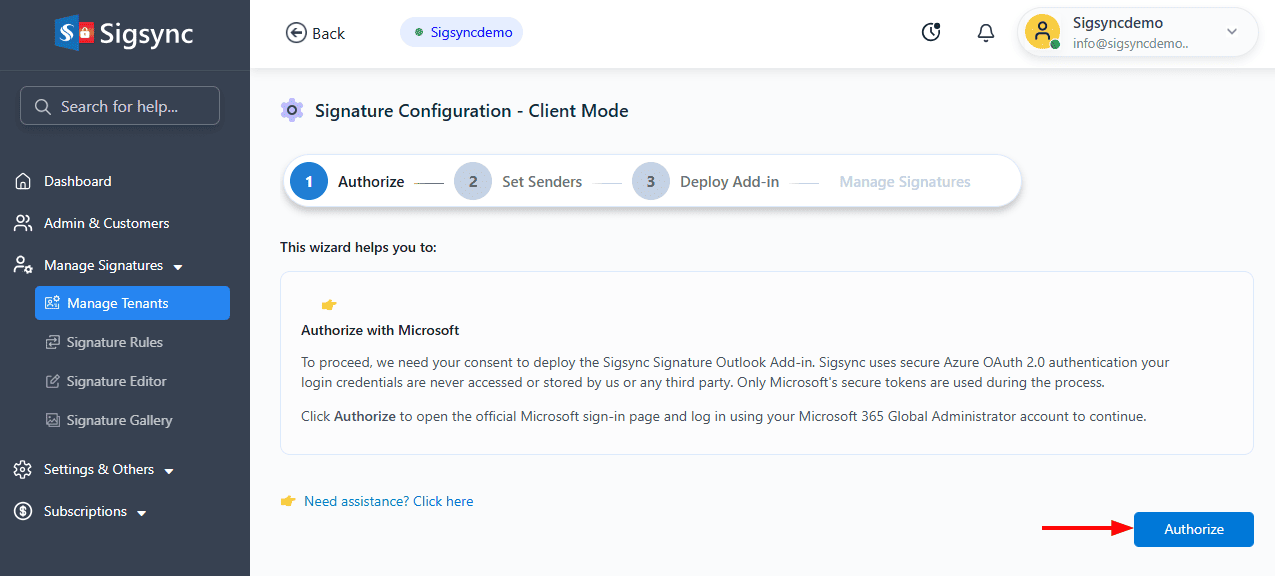Expand the Sigsyncdemo account dropdown
Image resolution: width=1275 pixels, height=576 pixels.
coord(1231,32)
